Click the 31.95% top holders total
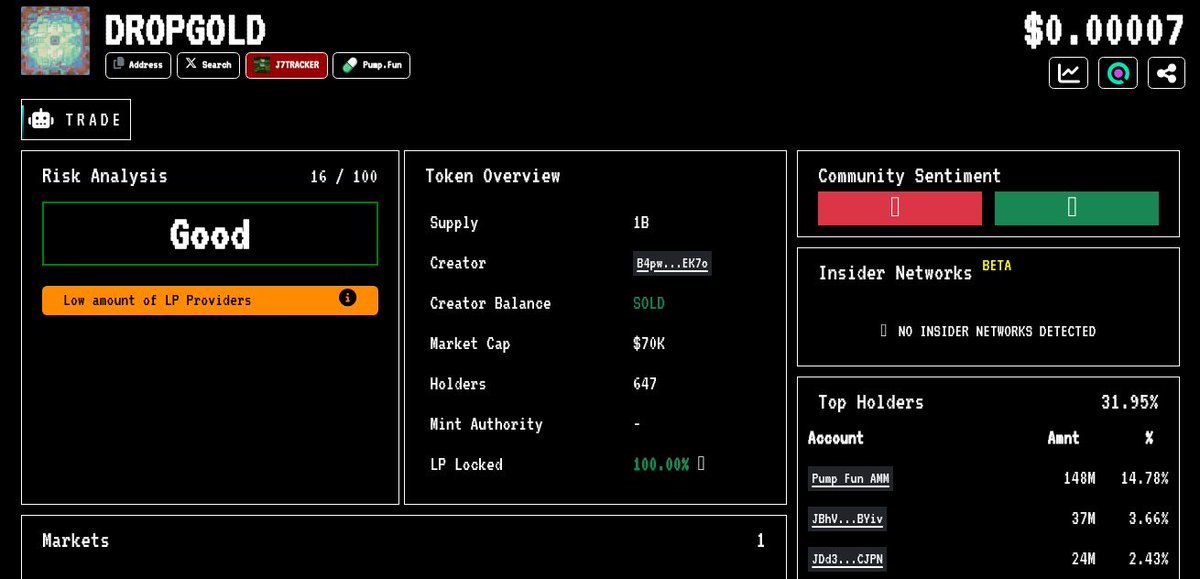This screenshot has width=1200, height=579. click(1130, 402)
